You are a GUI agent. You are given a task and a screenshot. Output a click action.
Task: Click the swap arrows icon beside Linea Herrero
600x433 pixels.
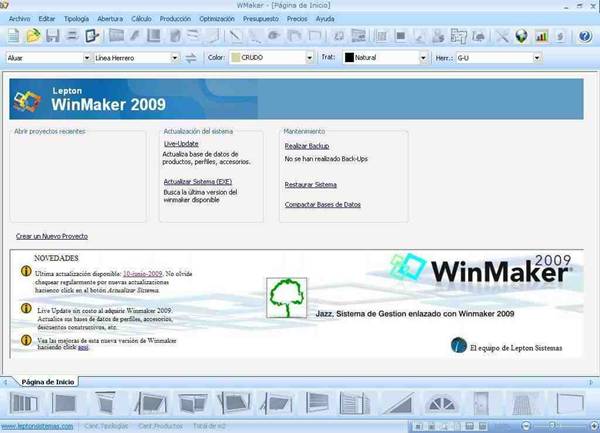[191, 58]
